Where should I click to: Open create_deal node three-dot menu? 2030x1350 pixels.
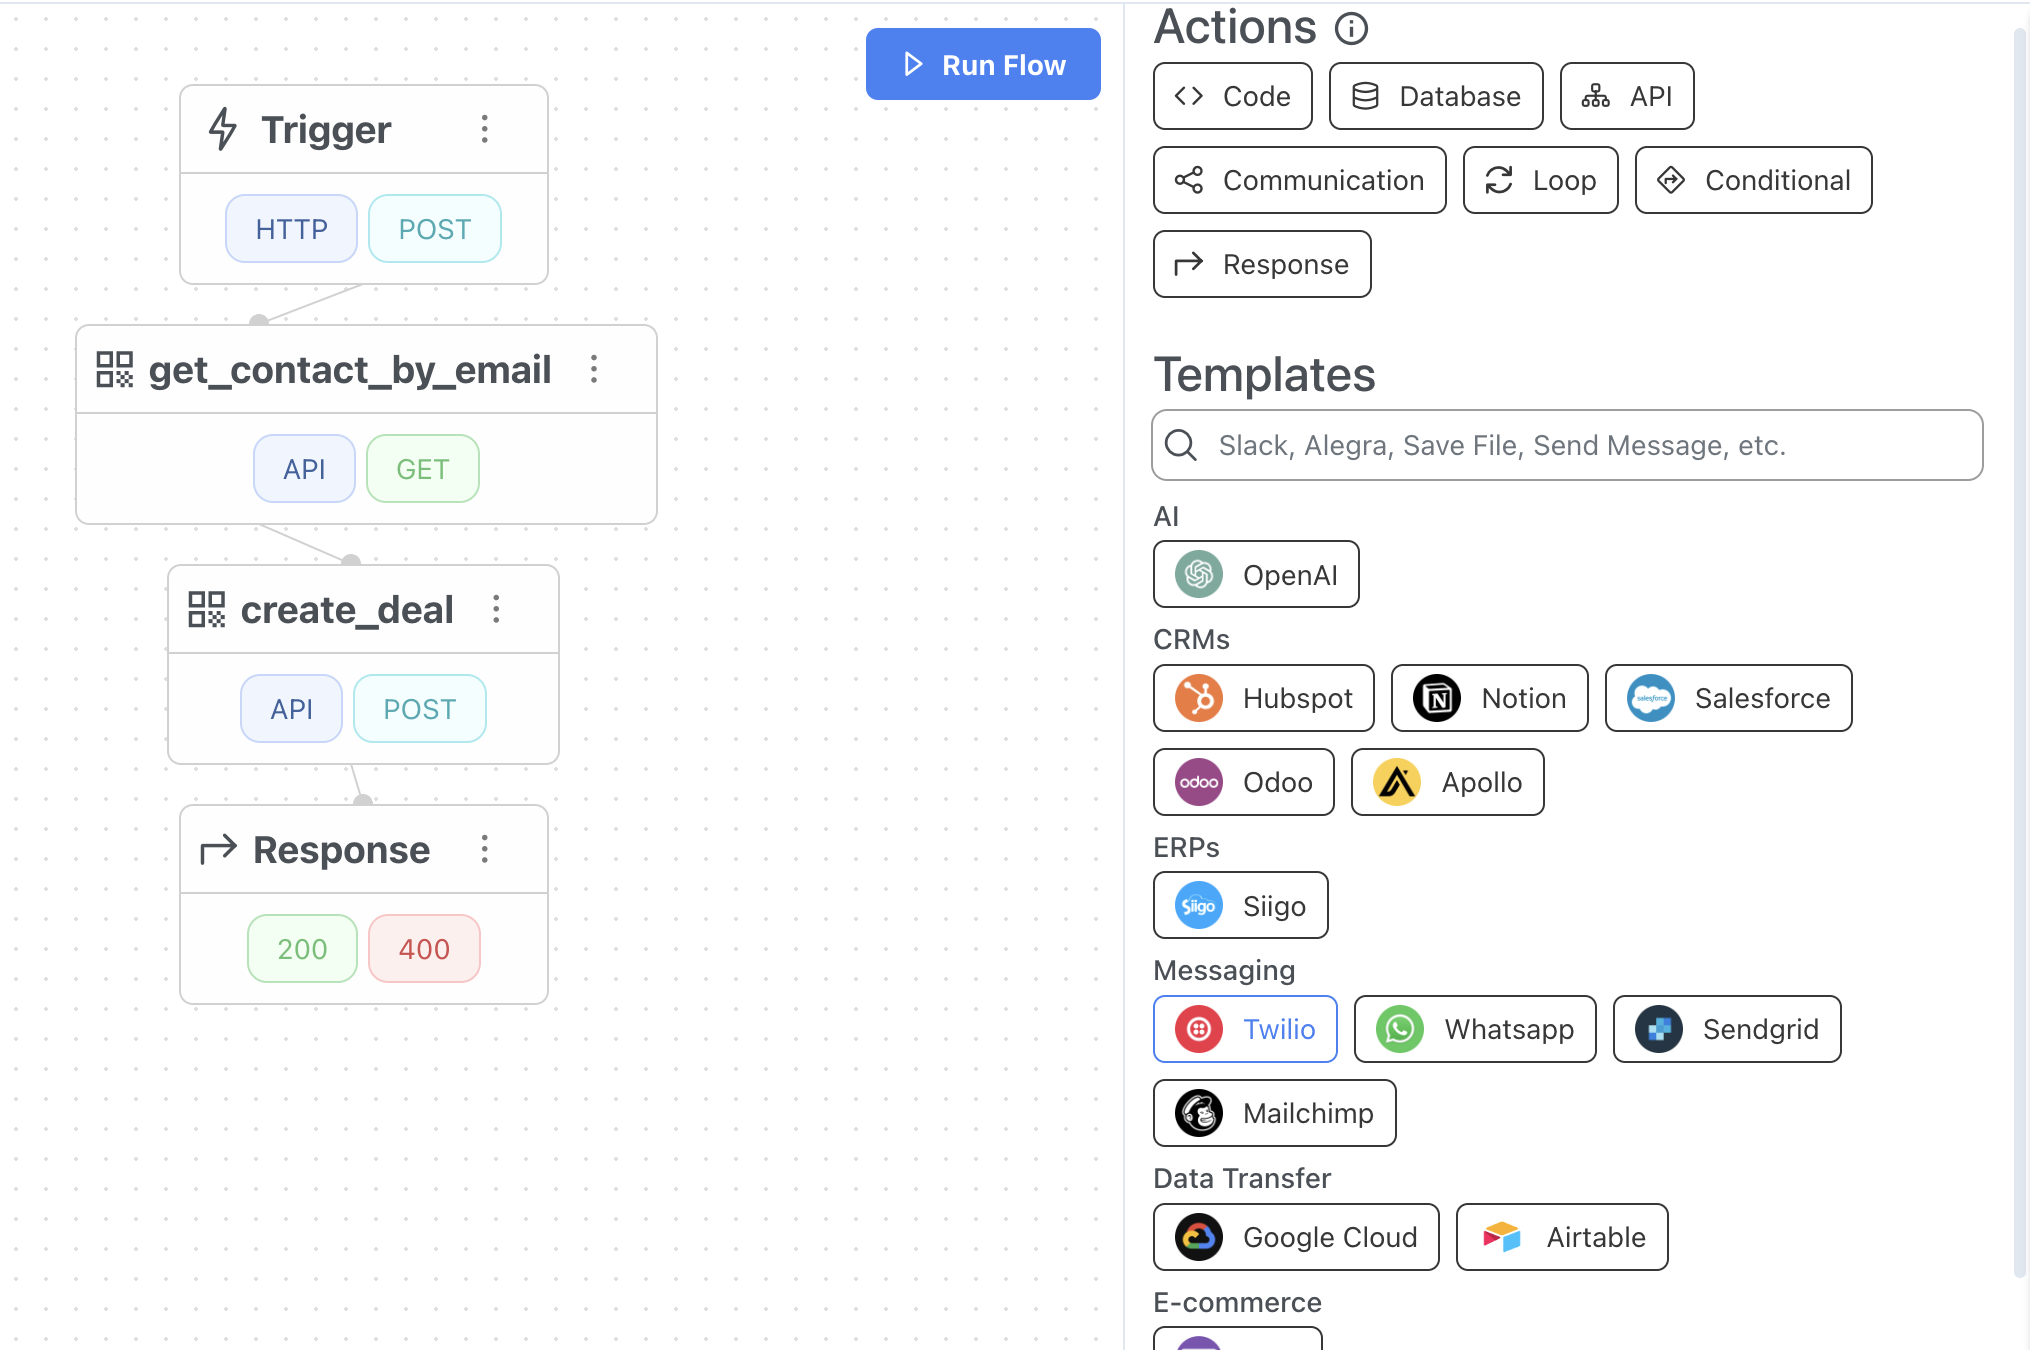(496, 609)
